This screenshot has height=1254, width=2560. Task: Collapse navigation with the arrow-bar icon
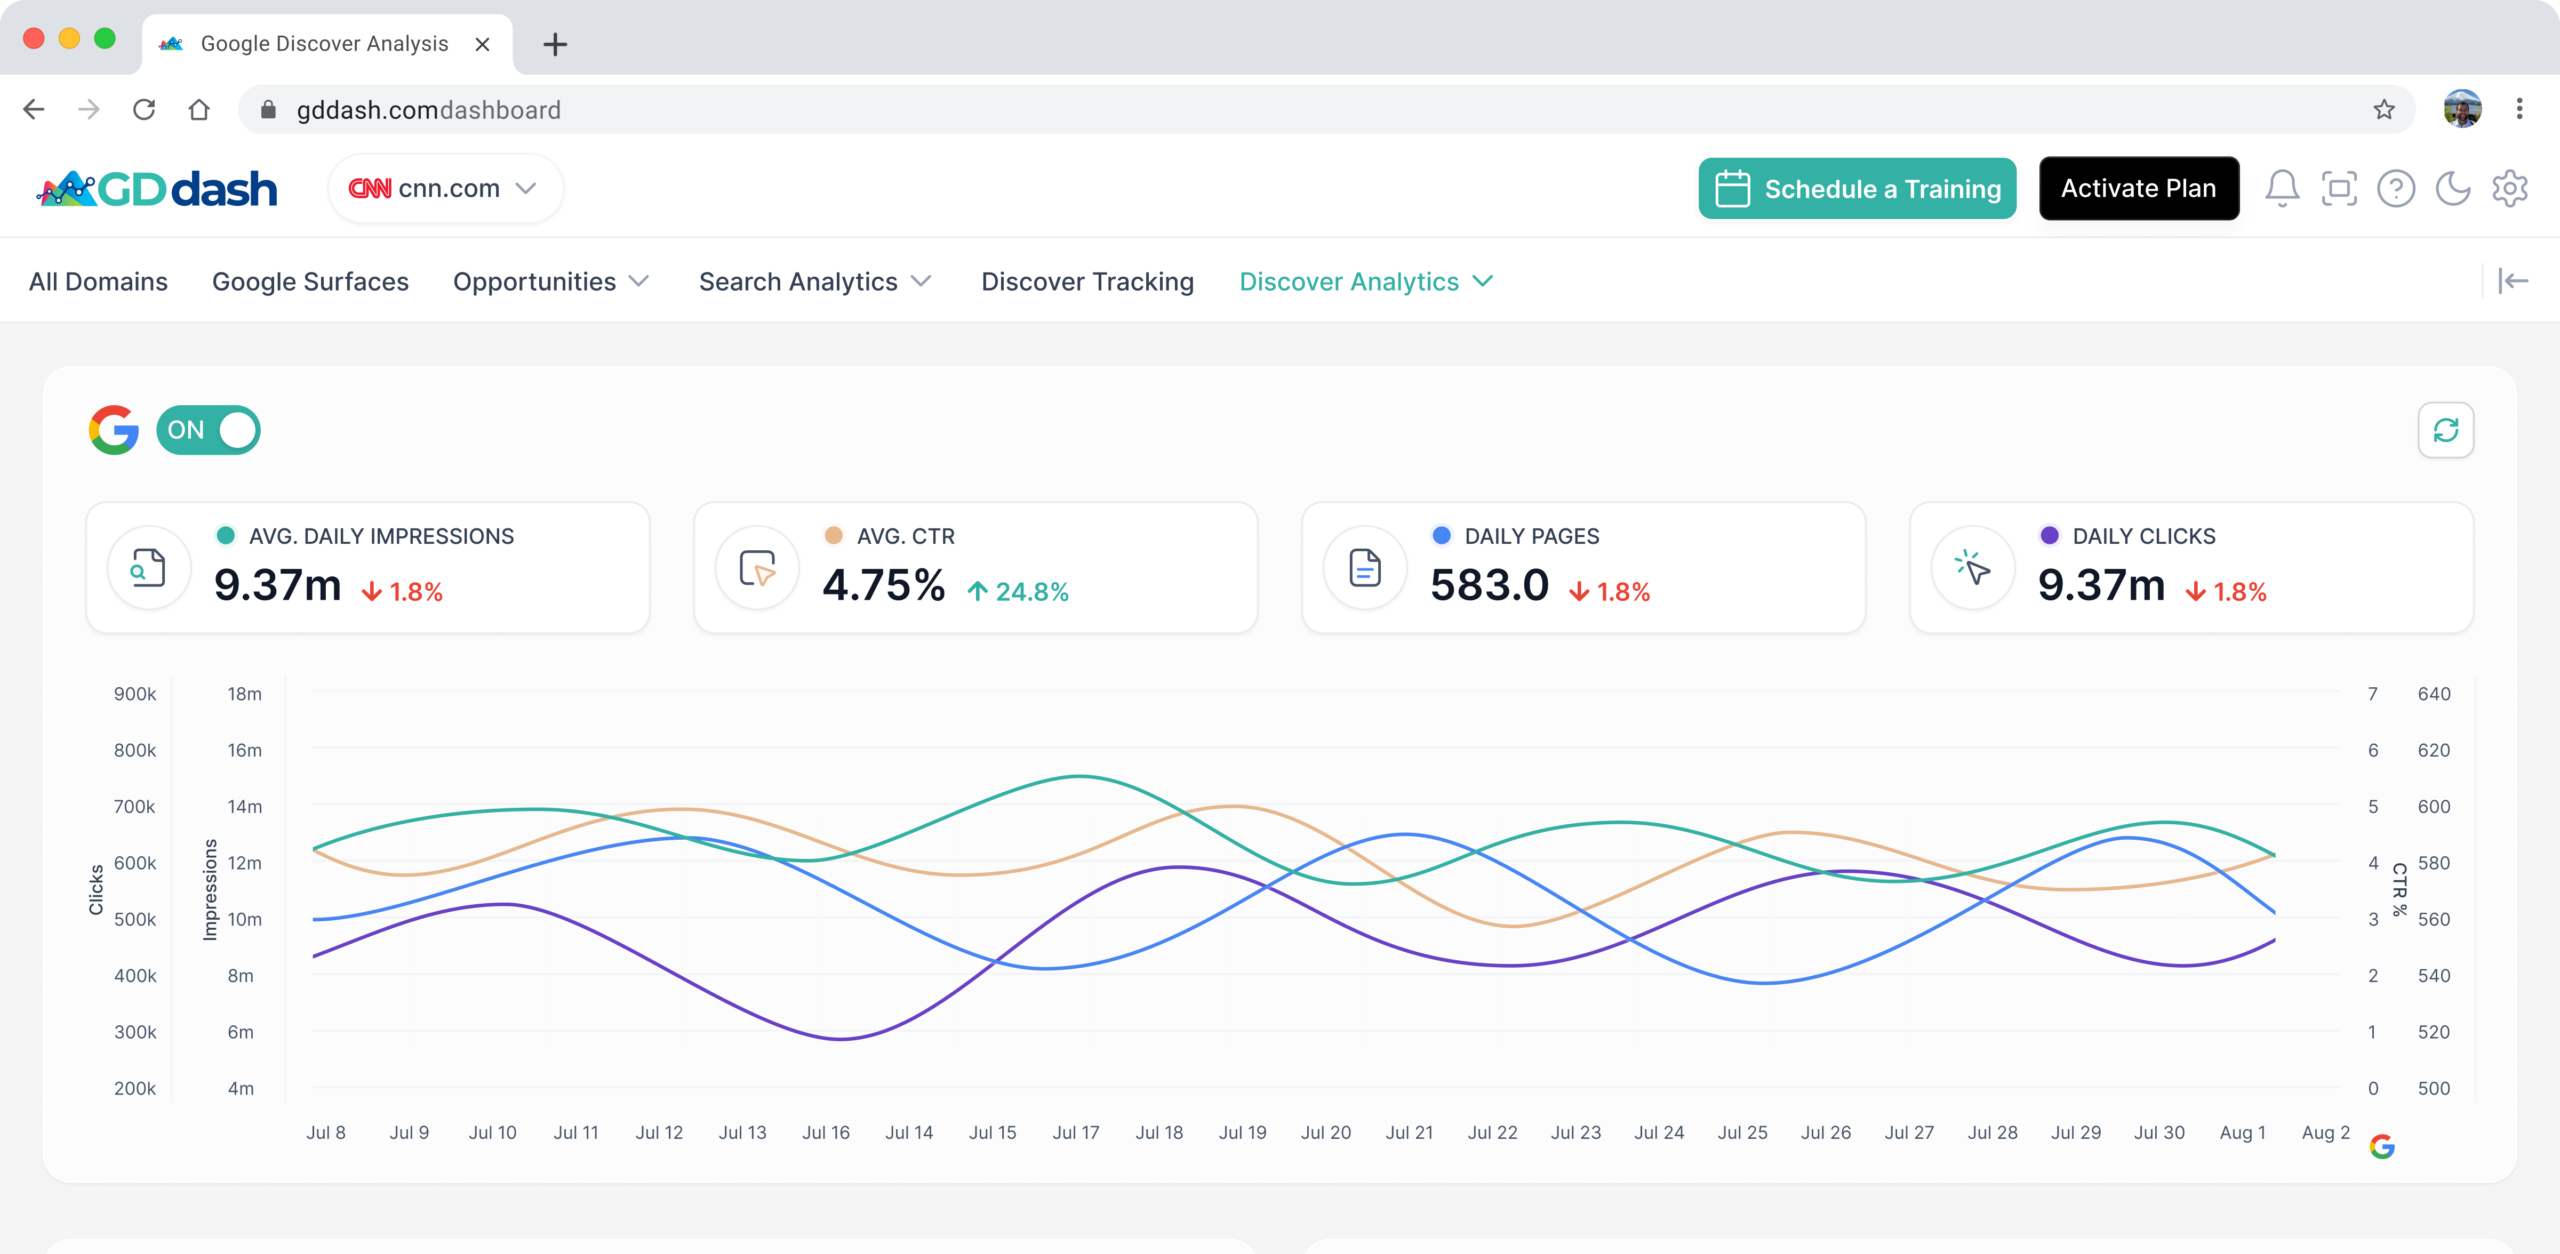(x=2513, y=281)
